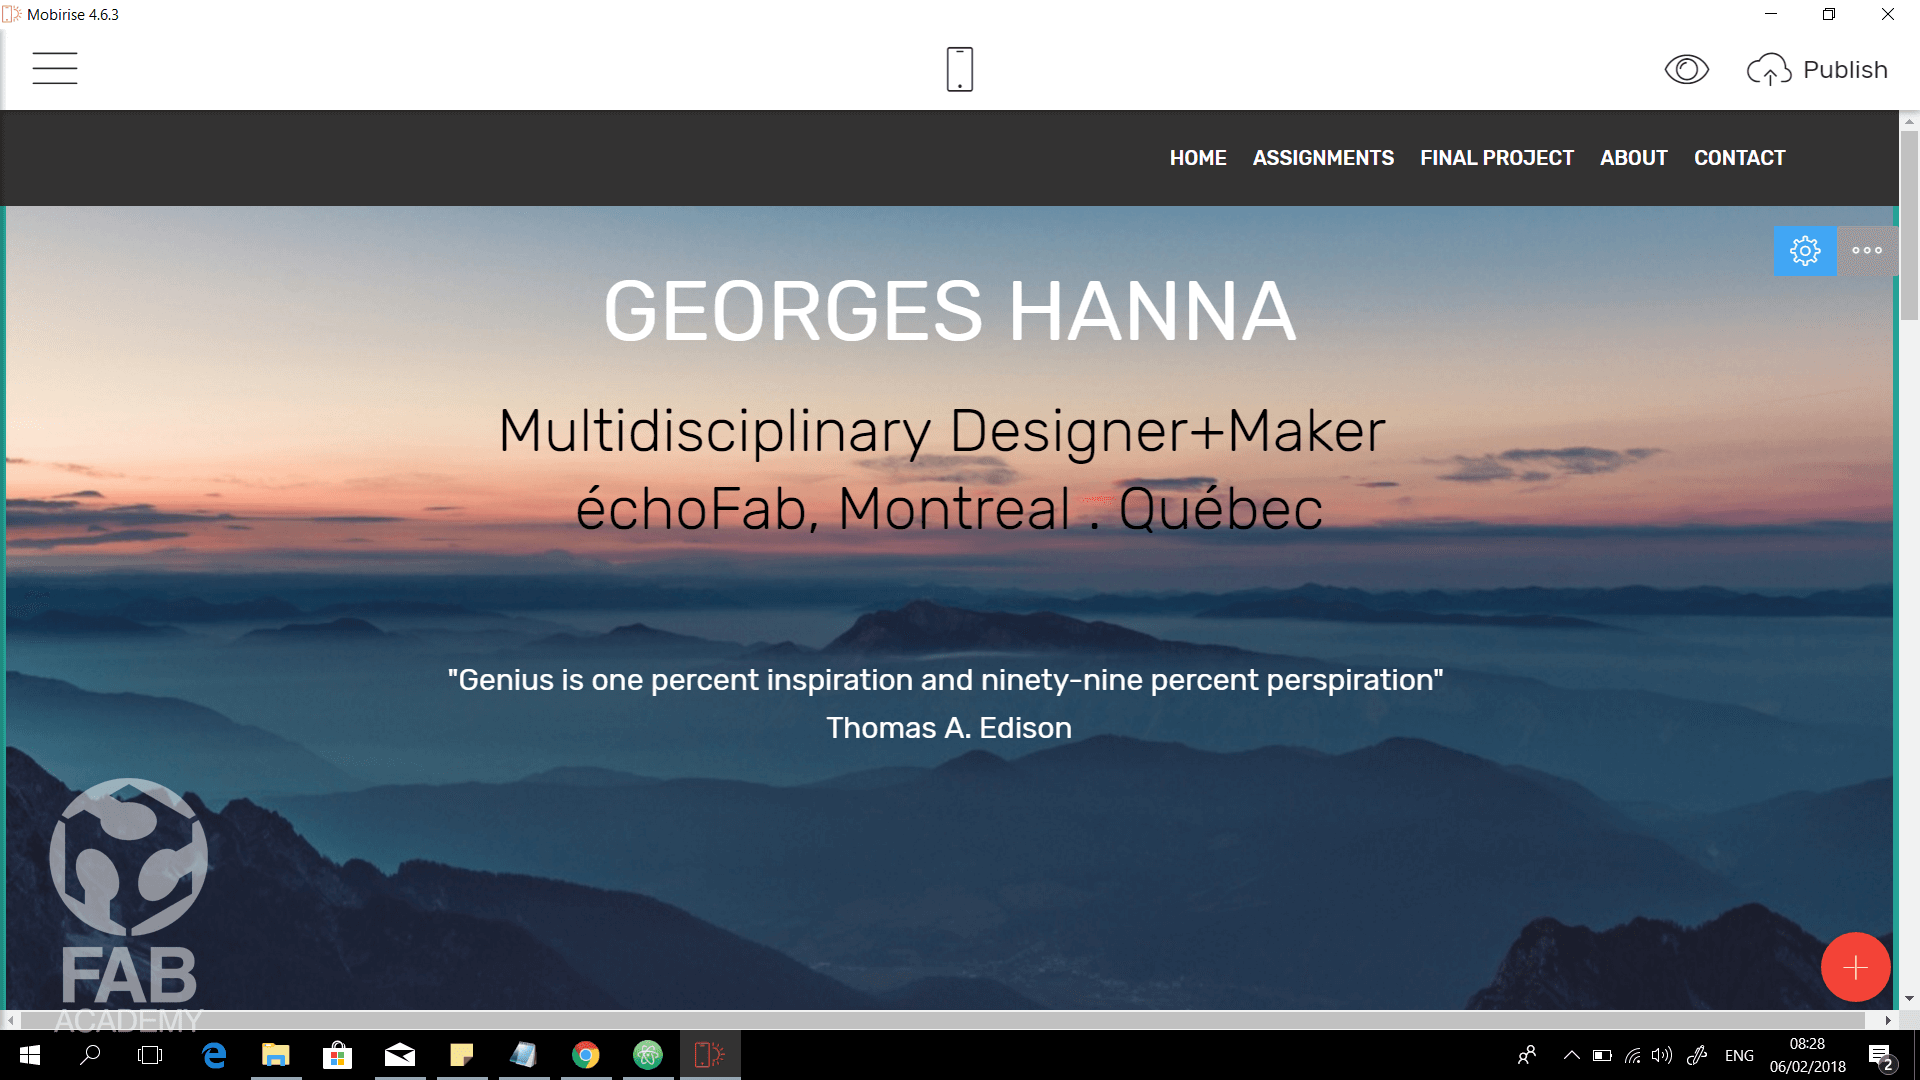Show hidden system tray icons

(1571, 1055)
